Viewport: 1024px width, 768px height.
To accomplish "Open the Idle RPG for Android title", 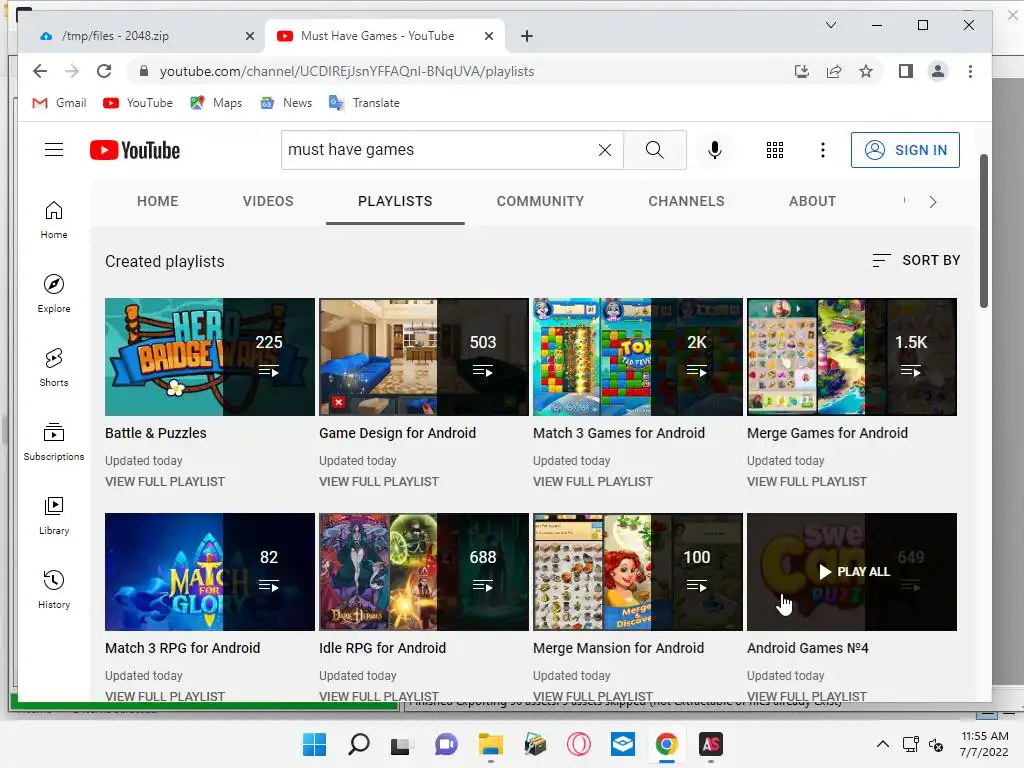I will [x=382, y=648].
